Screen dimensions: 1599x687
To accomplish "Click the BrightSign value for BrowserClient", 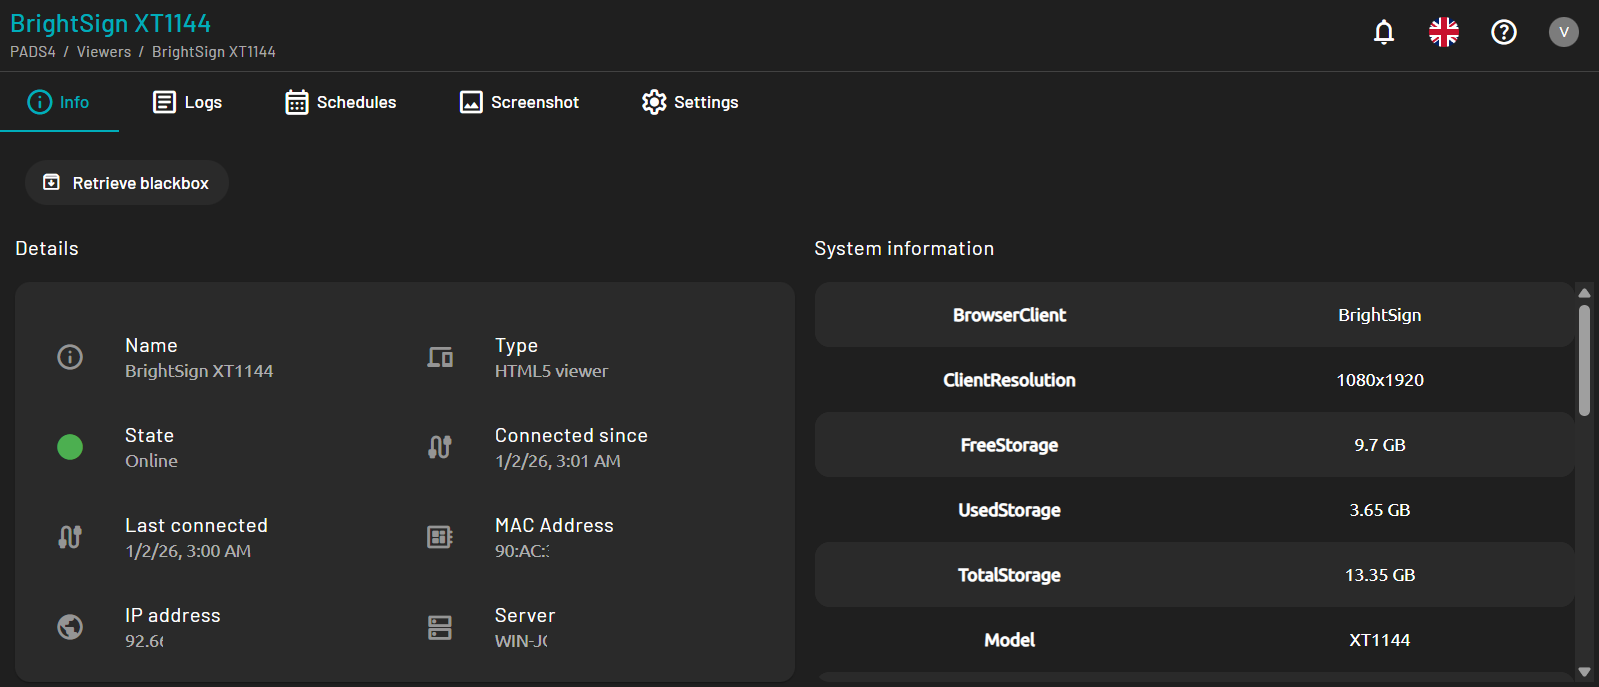I will 1380,315.
